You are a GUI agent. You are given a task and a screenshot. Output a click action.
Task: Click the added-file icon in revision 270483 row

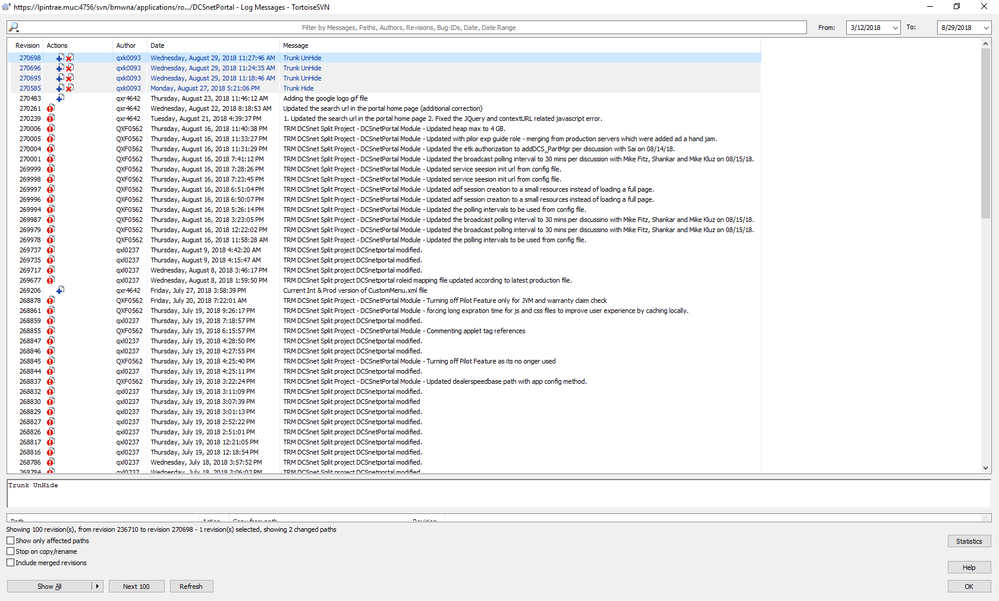[x=60, y=98]
